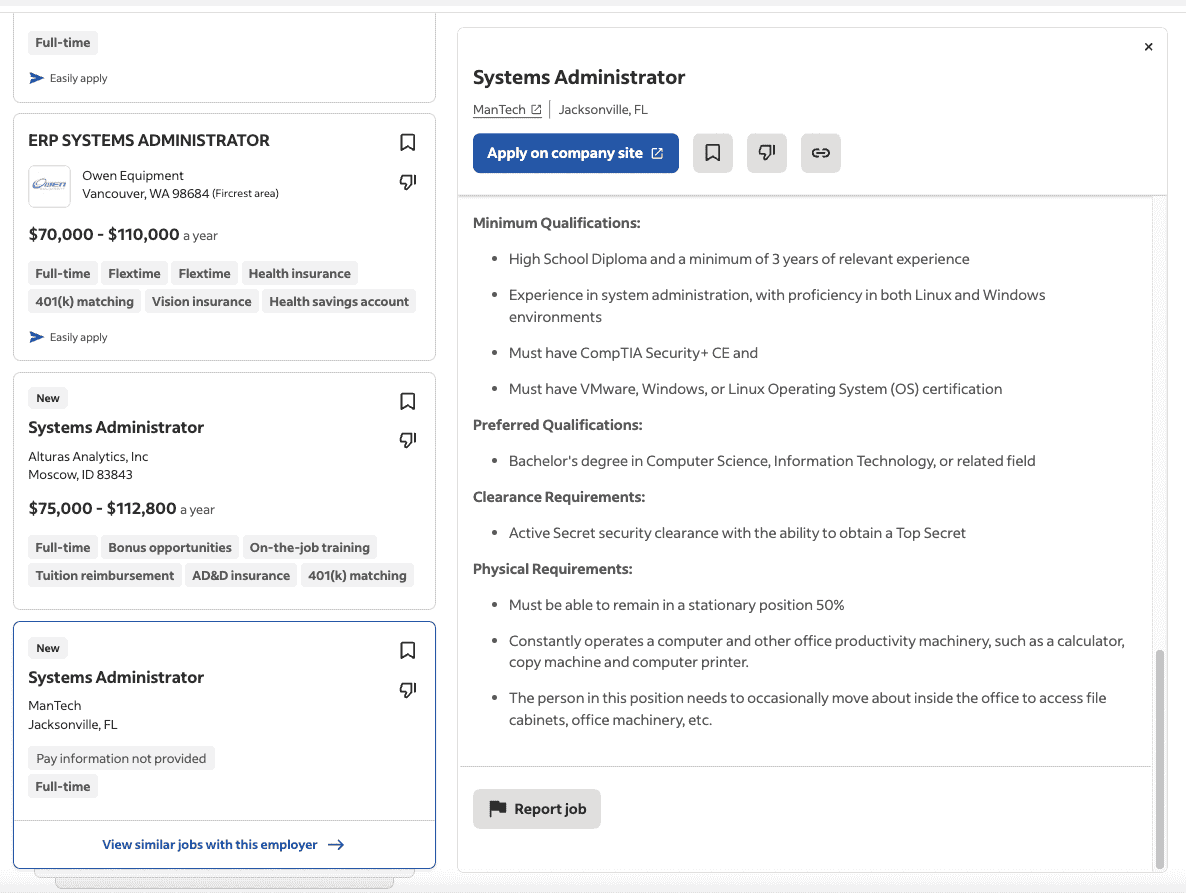Click Jacksonville, FL location in details header
1186x893 pixels.
(x=603, y=110)
